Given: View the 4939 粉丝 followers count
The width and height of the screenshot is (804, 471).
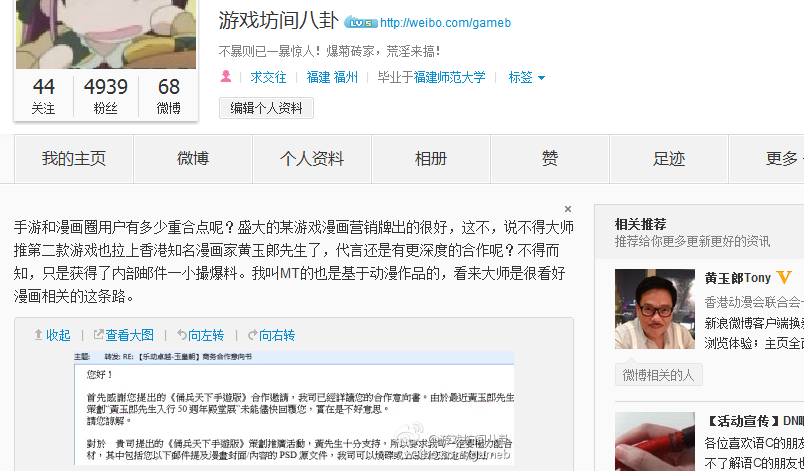Looking at the screenshot, I should 106,96.
